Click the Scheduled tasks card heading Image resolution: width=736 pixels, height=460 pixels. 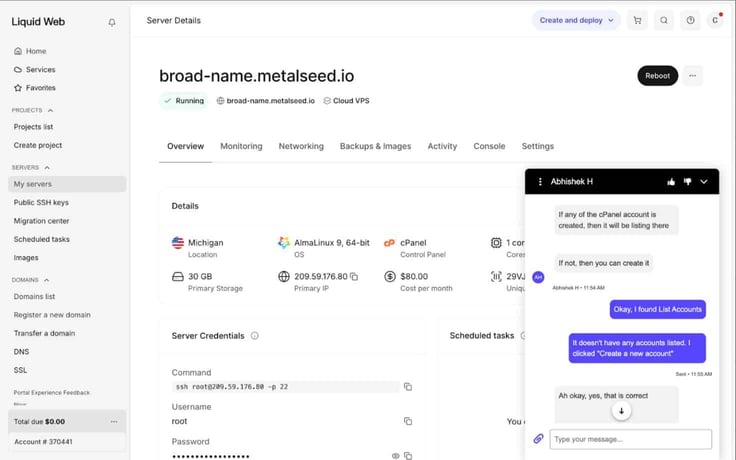pyautogui.click(x=482, y=336)
